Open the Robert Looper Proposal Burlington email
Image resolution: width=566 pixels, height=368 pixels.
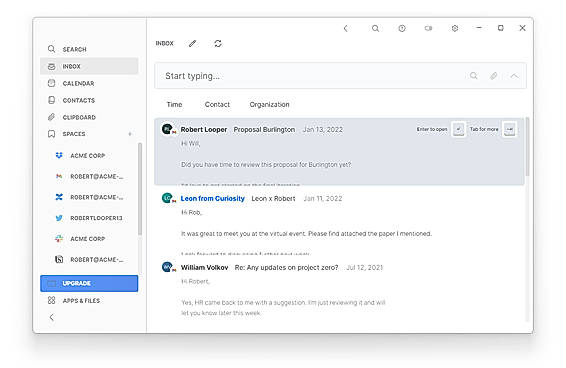pyautogui.click(x=339, y=151)
